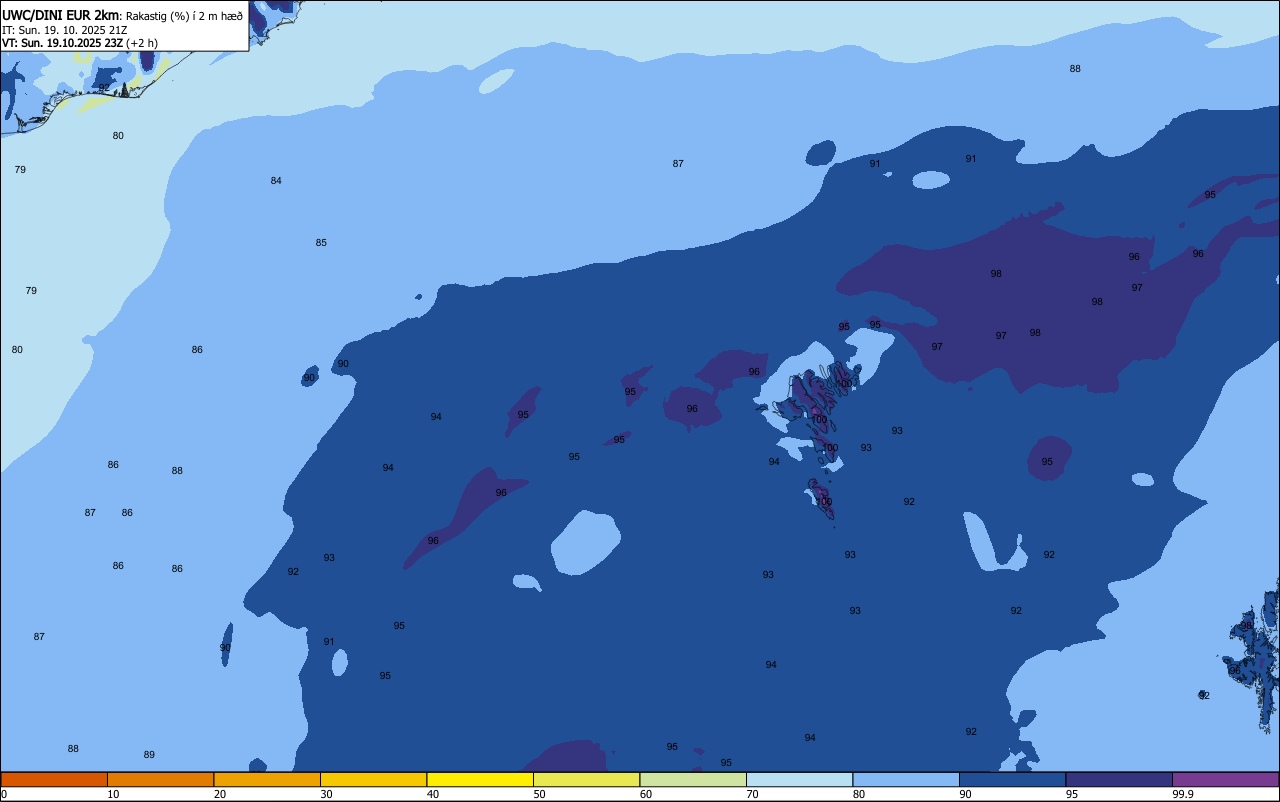The height and width of the screenshot is (802, 1280).
Task: Click the humidity value '89' on the map
Action: 149,755
